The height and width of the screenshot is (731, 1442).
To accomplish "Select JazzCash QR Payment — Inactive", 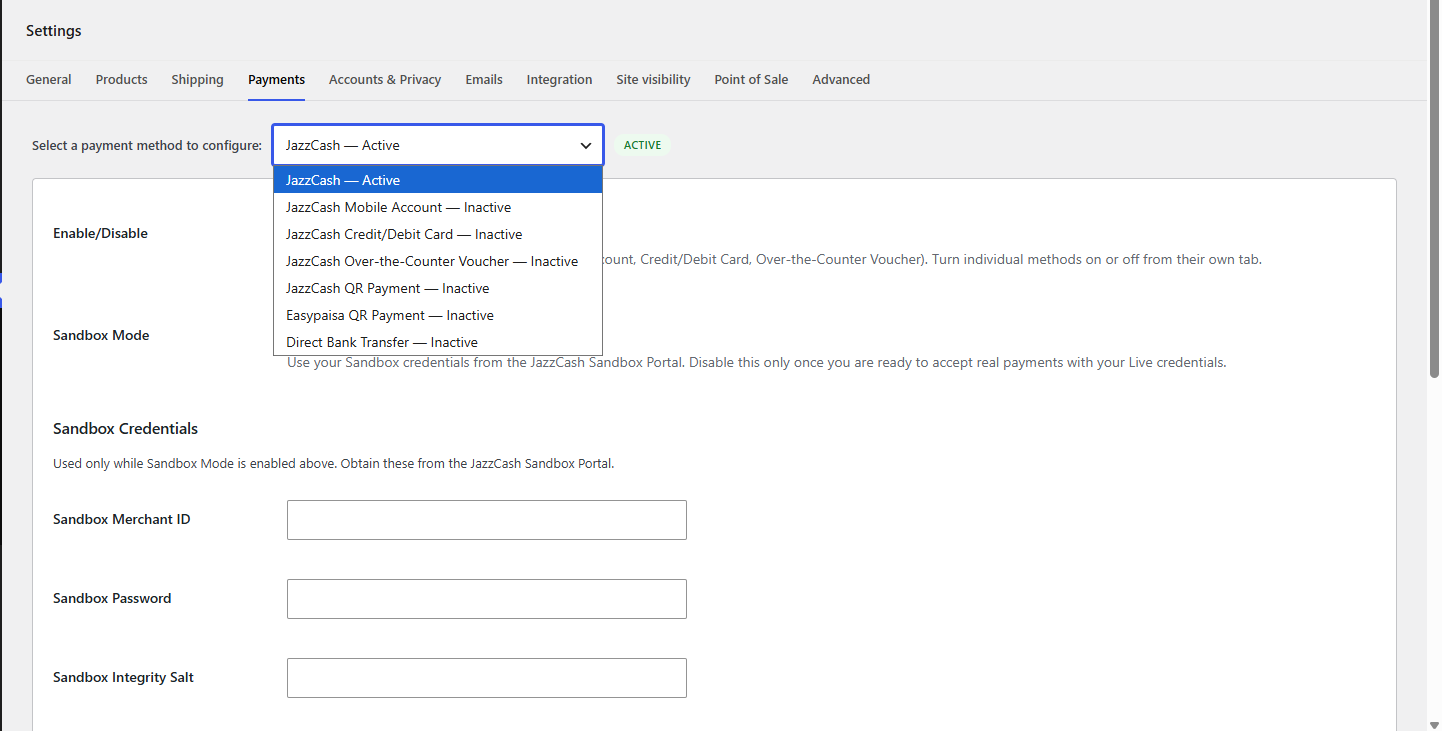I will 438,288.
